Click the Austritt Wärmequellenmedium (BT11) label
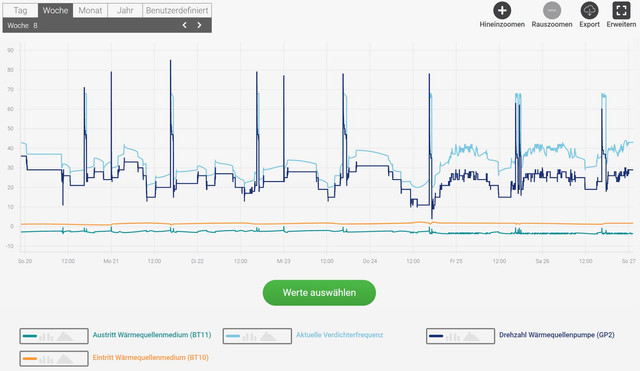The width and height of the screenshot is (640, 371). coord(152,335)
